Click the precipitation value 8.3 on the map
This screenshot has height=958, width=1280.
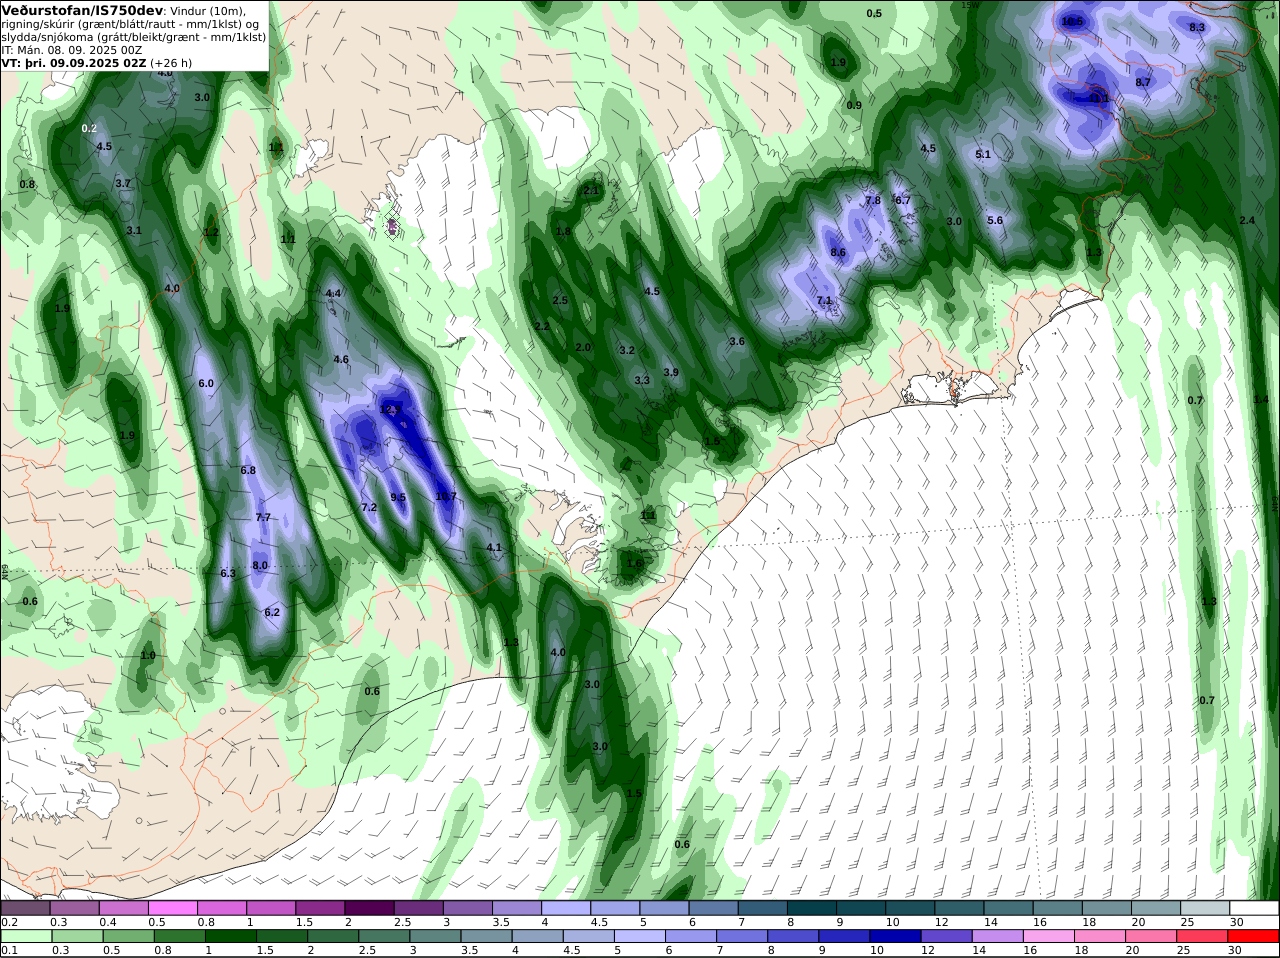pos(1197,27)
